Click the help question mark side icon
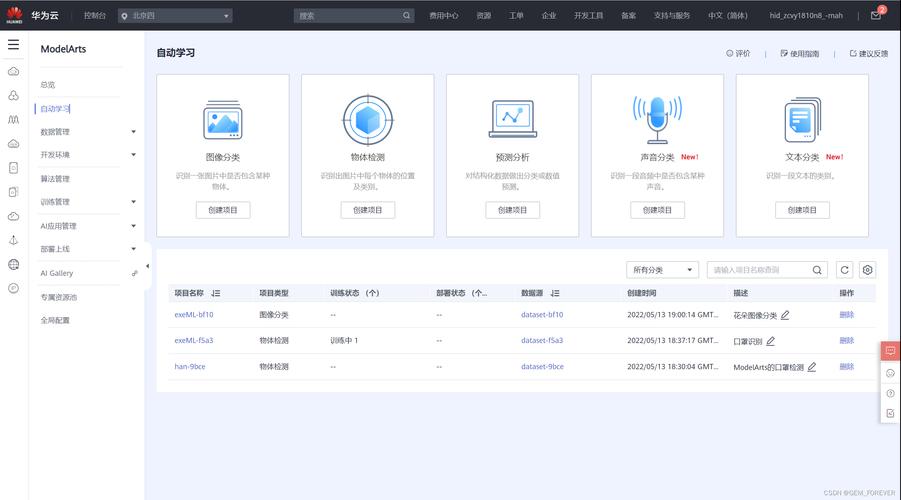Screen dimensions: 901x500 click(890, 393)
